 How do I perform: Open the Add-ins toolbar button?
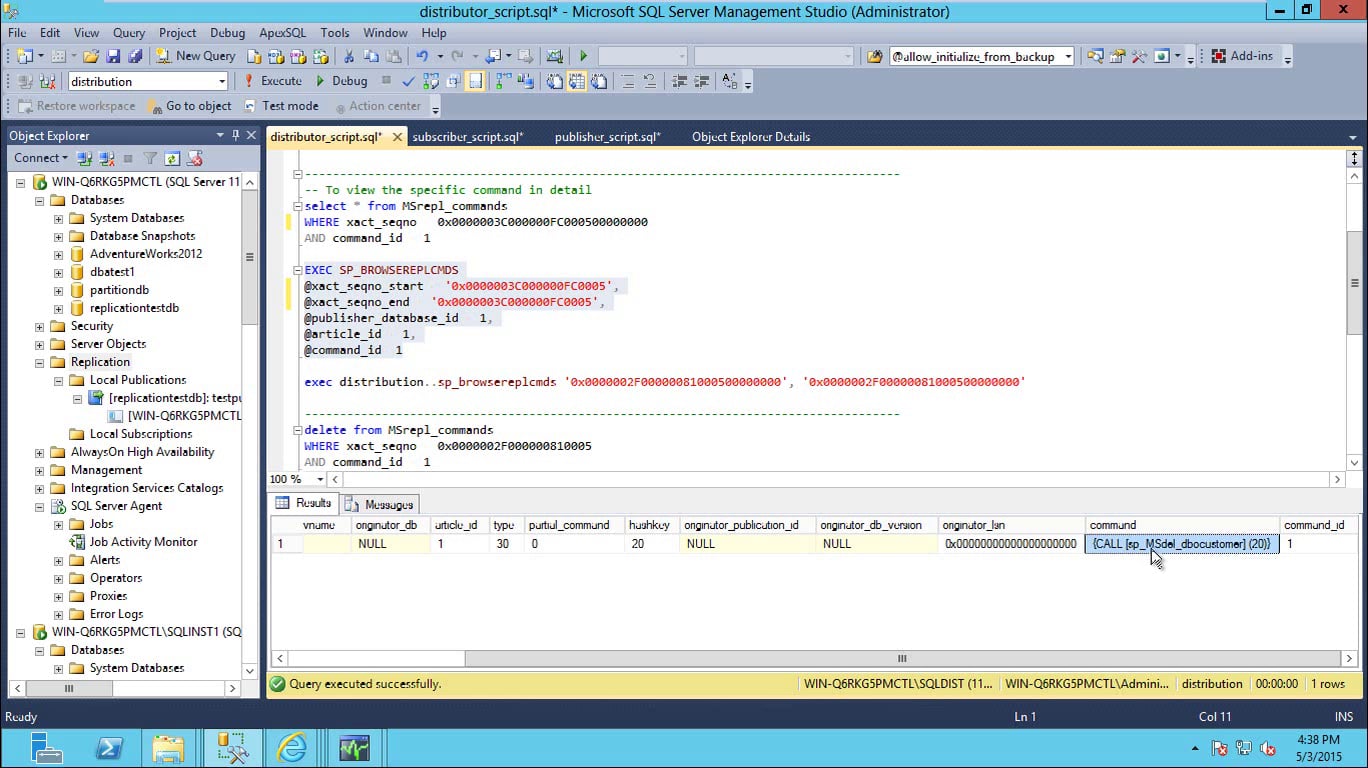click(x=1242, y=56)
